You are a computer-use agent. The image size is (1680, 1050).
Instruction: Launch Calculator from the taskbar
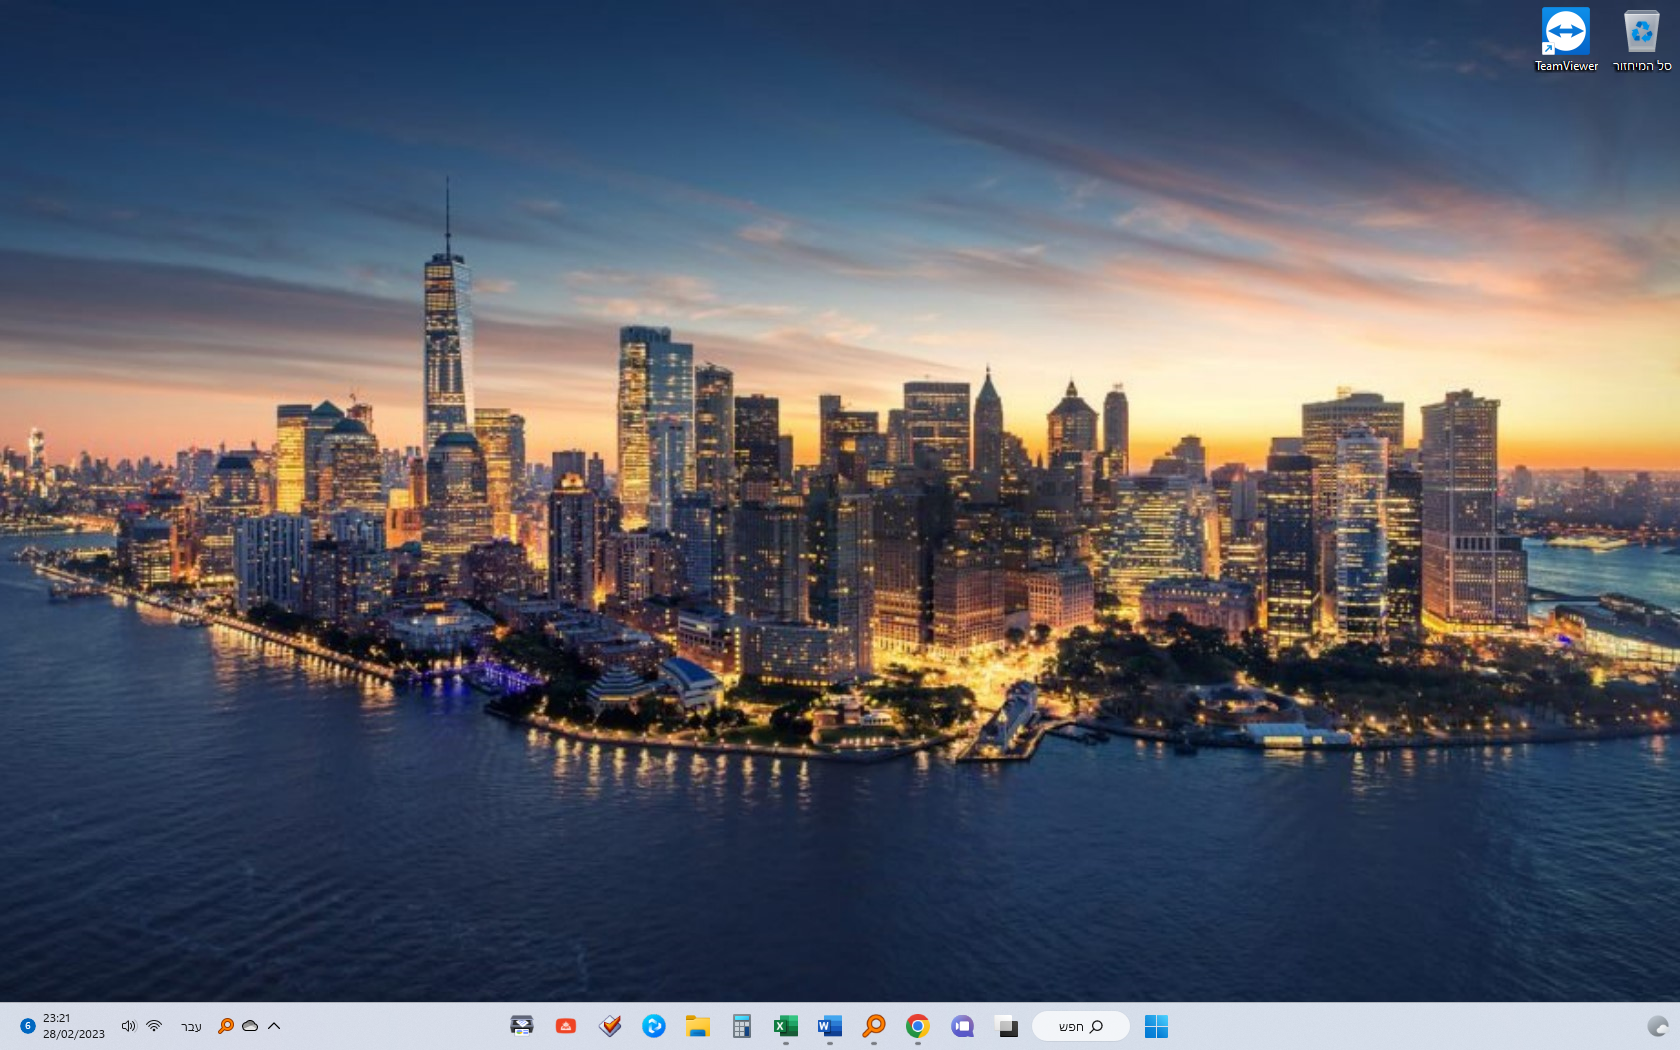pyautogui.click(x=742, y=1026)
